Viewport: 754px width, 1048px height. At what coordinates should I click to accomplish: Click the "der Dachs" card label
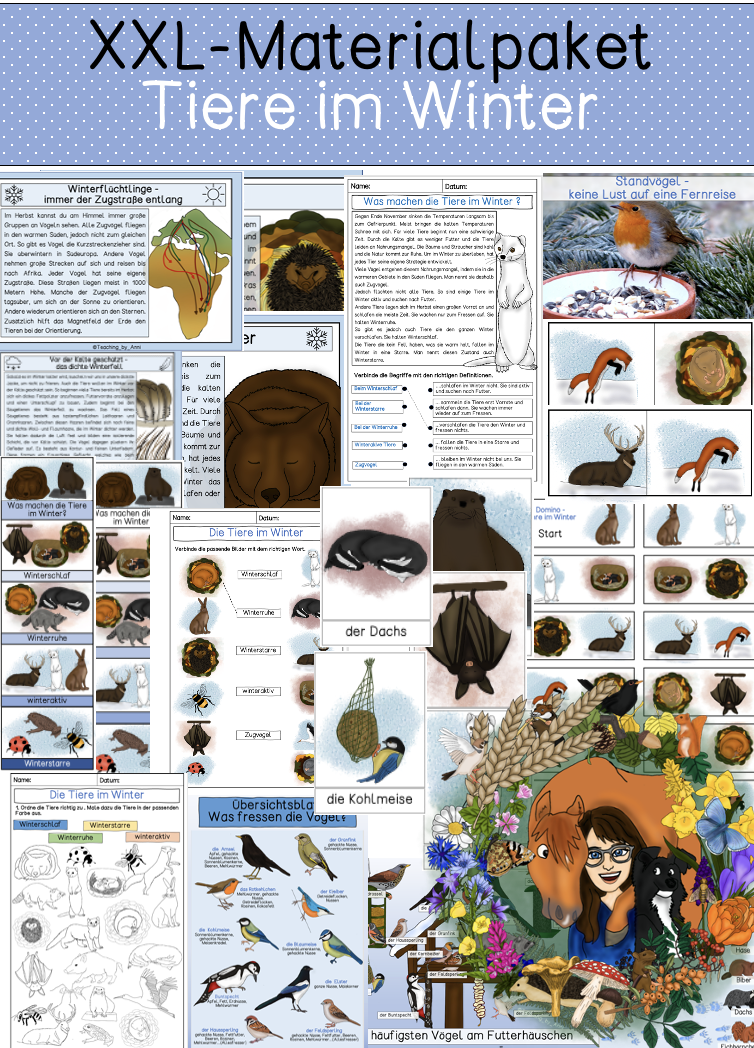pos(376,631)
